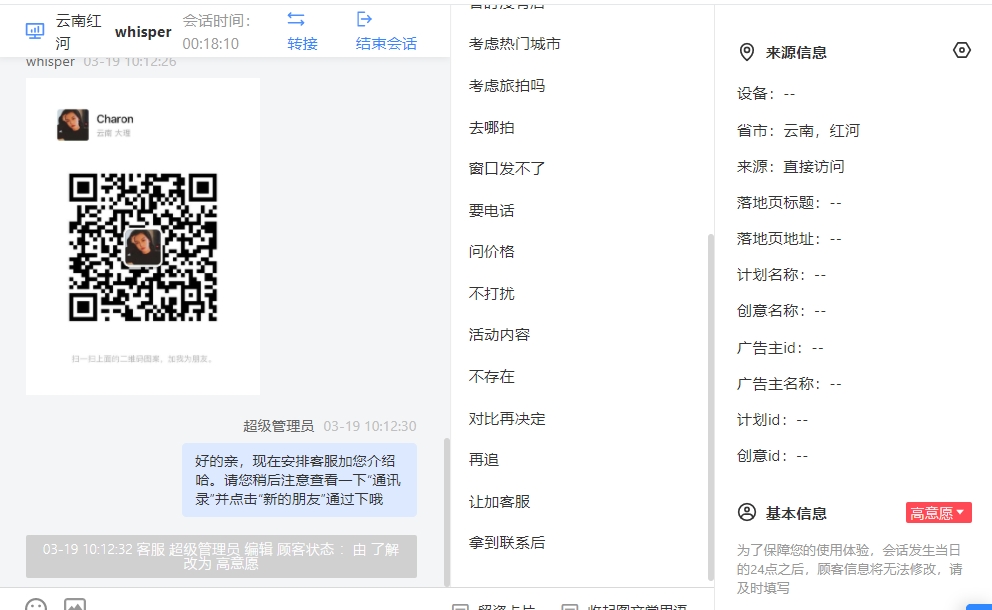The image size is (992, 610).
Task: Click the 来源：直接访问 field
Action: 790,166
